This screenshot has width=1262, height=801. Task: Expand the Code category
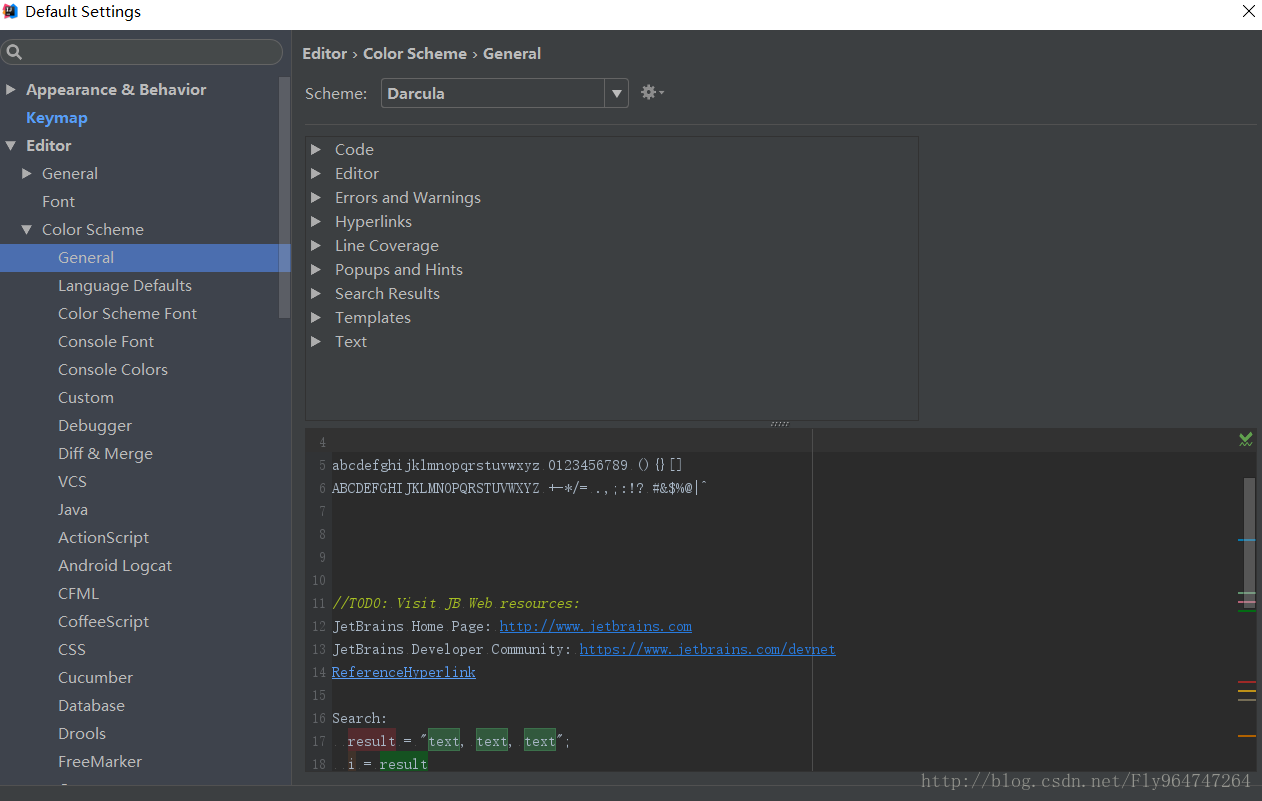tap(316, 149)
